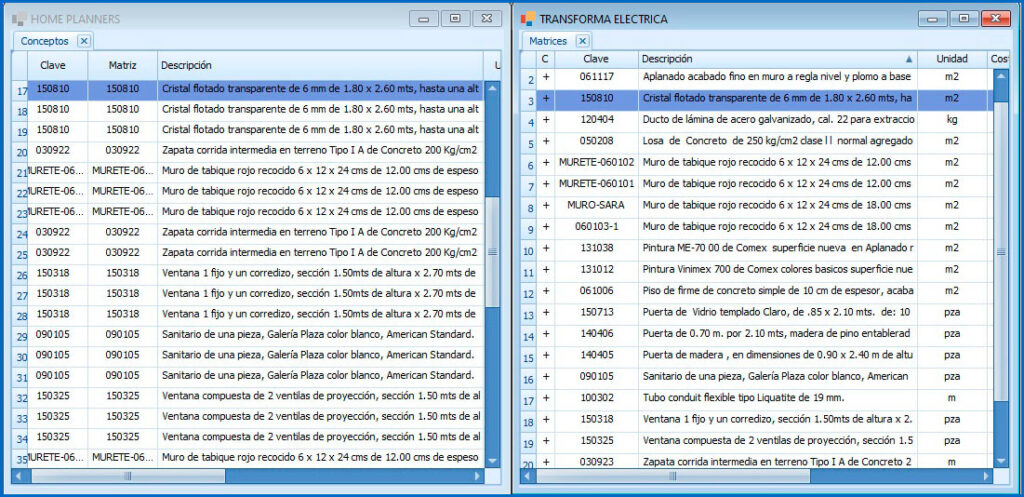Select Clave cell 061117 in Matrices
Viewport: 1024px width, 497px height.
pyautogui.click(x=596, y=77)
